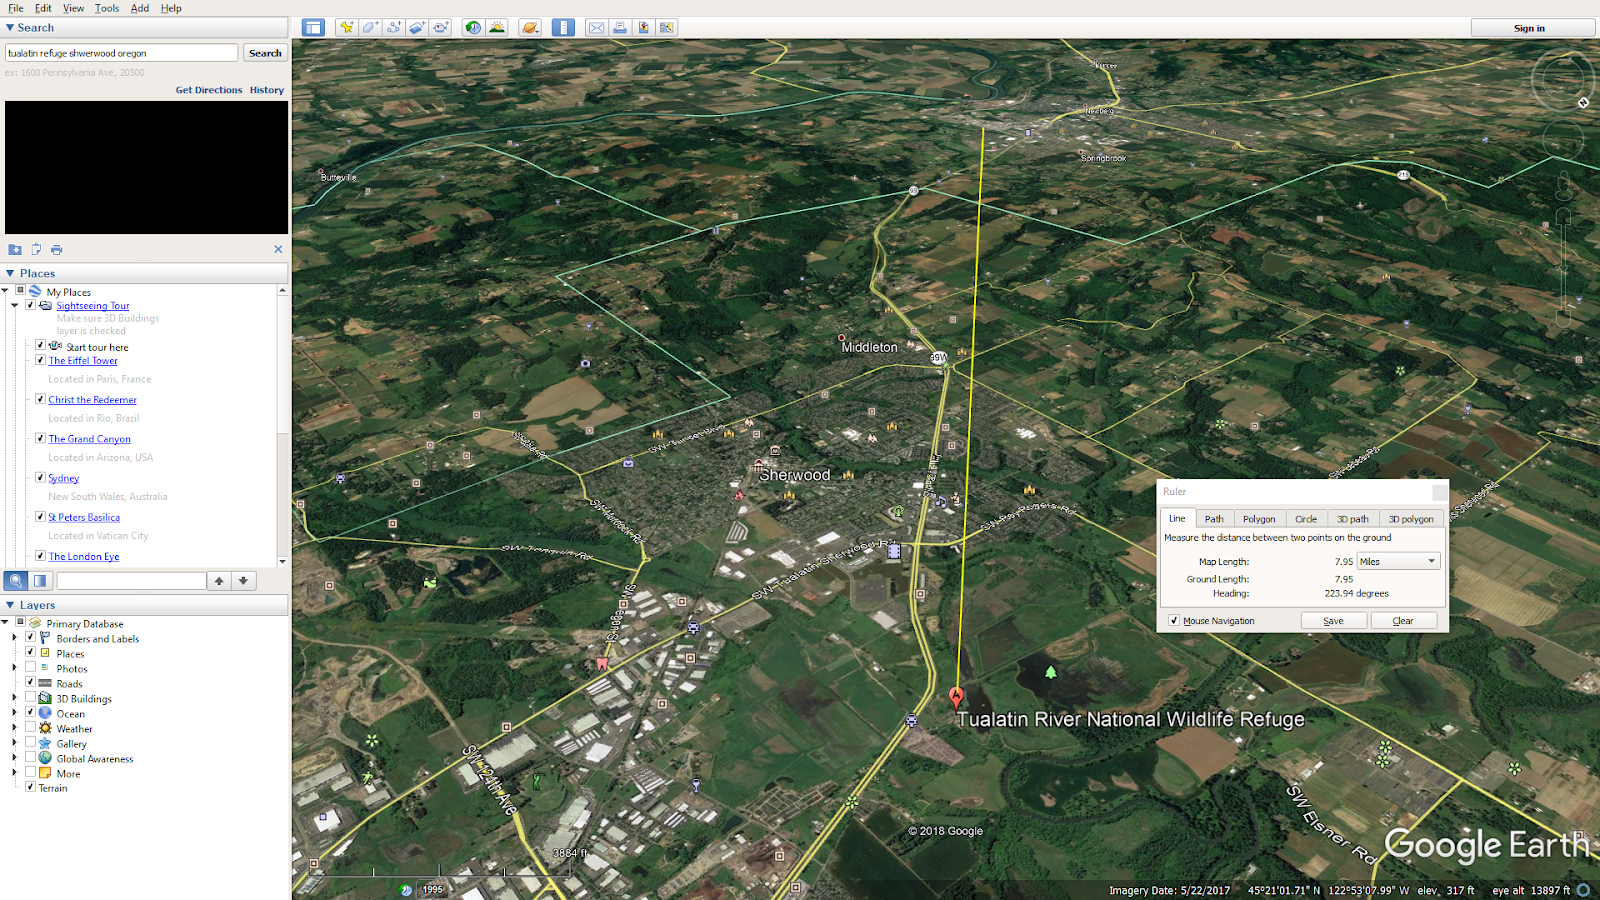Expand the Global Awareness layer node
Image resolution: width=1600 pixels, height=900 pixels.
pos(14,758)
